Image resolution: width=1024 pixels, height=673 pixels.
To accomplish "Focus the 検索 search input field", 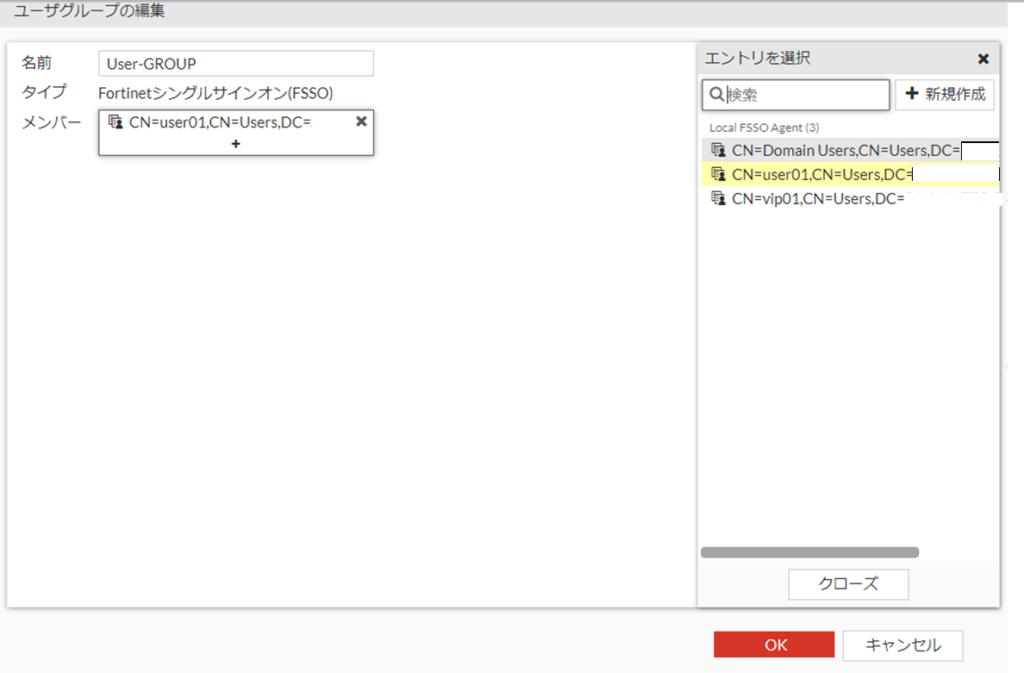I will pyautogui.click(x=805, y=95).
